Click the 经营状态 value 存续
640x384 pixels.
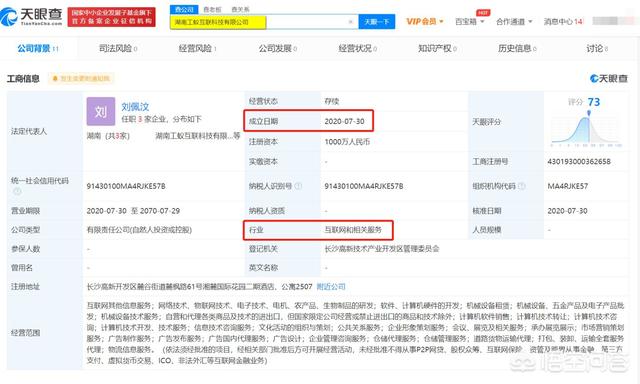pos(331,101)
